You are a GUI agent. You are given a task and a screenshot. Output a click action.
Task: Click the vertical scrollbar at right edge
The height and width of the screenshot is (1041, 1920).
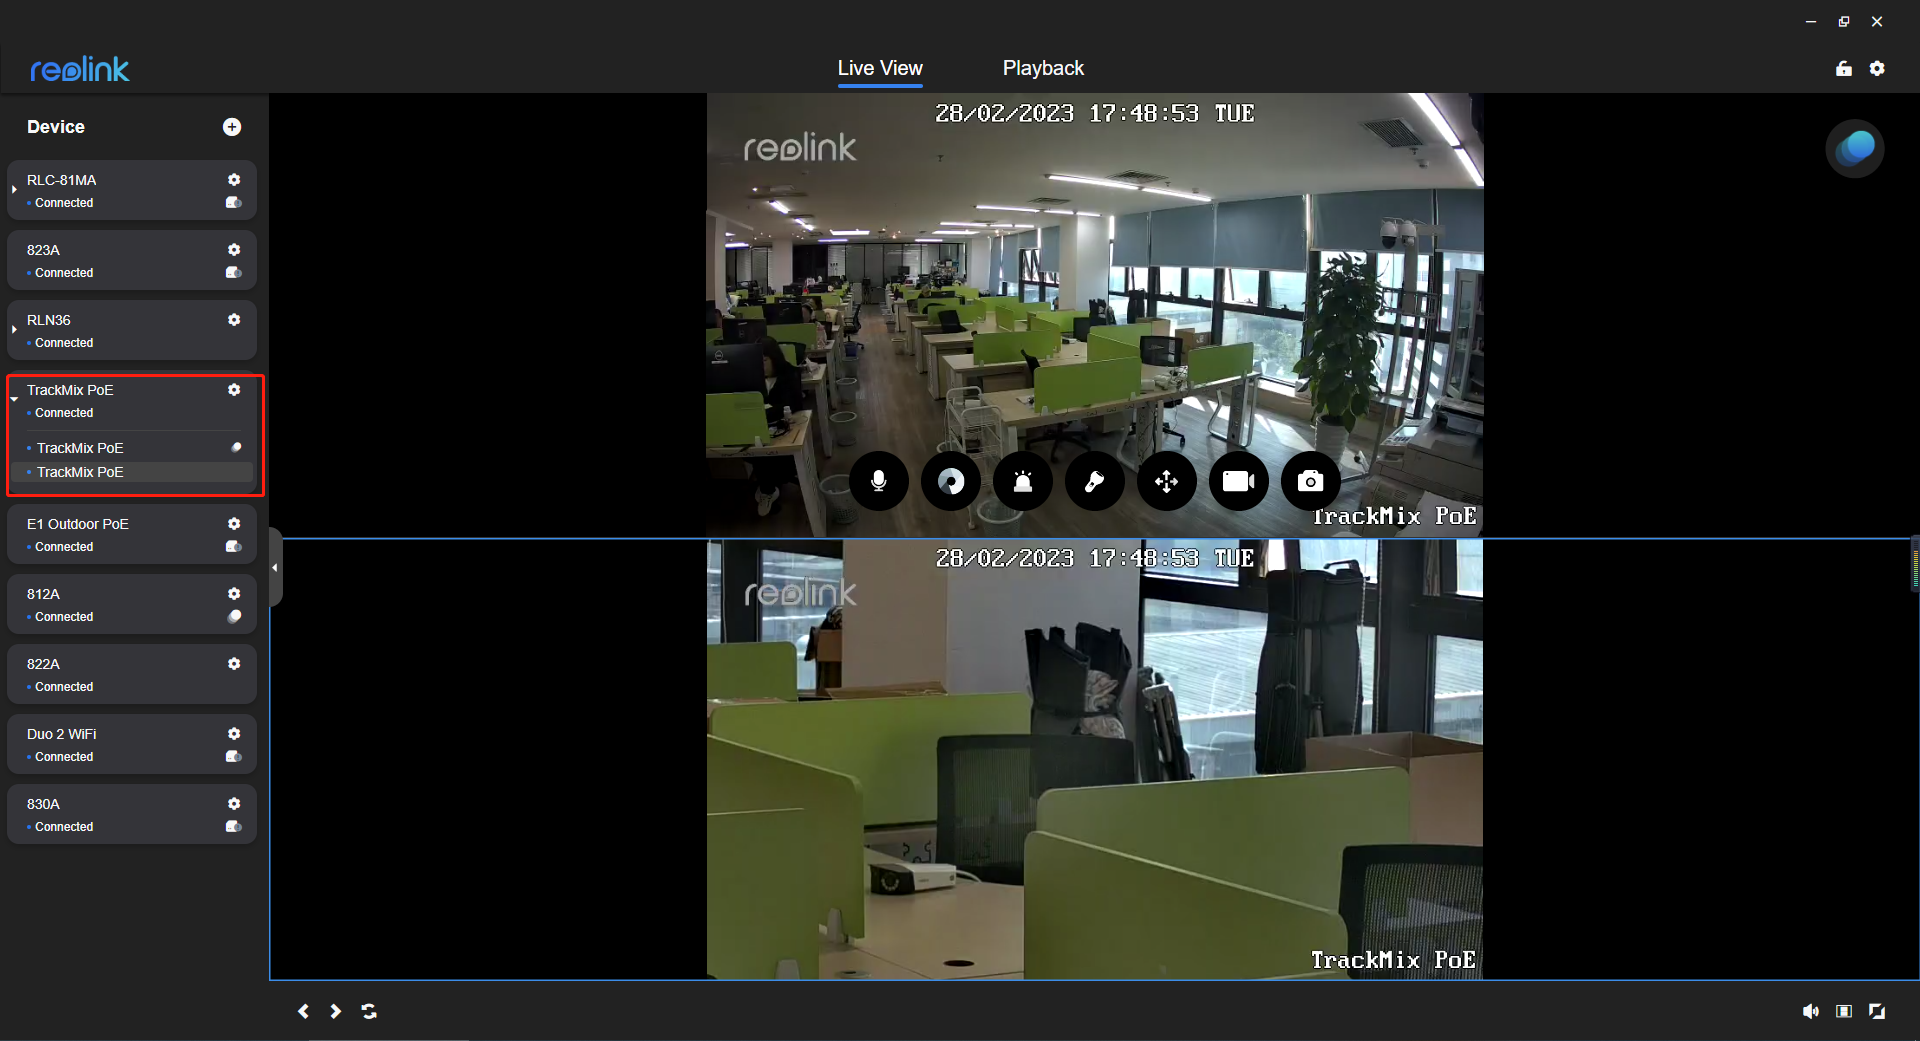coord(1915,564)
